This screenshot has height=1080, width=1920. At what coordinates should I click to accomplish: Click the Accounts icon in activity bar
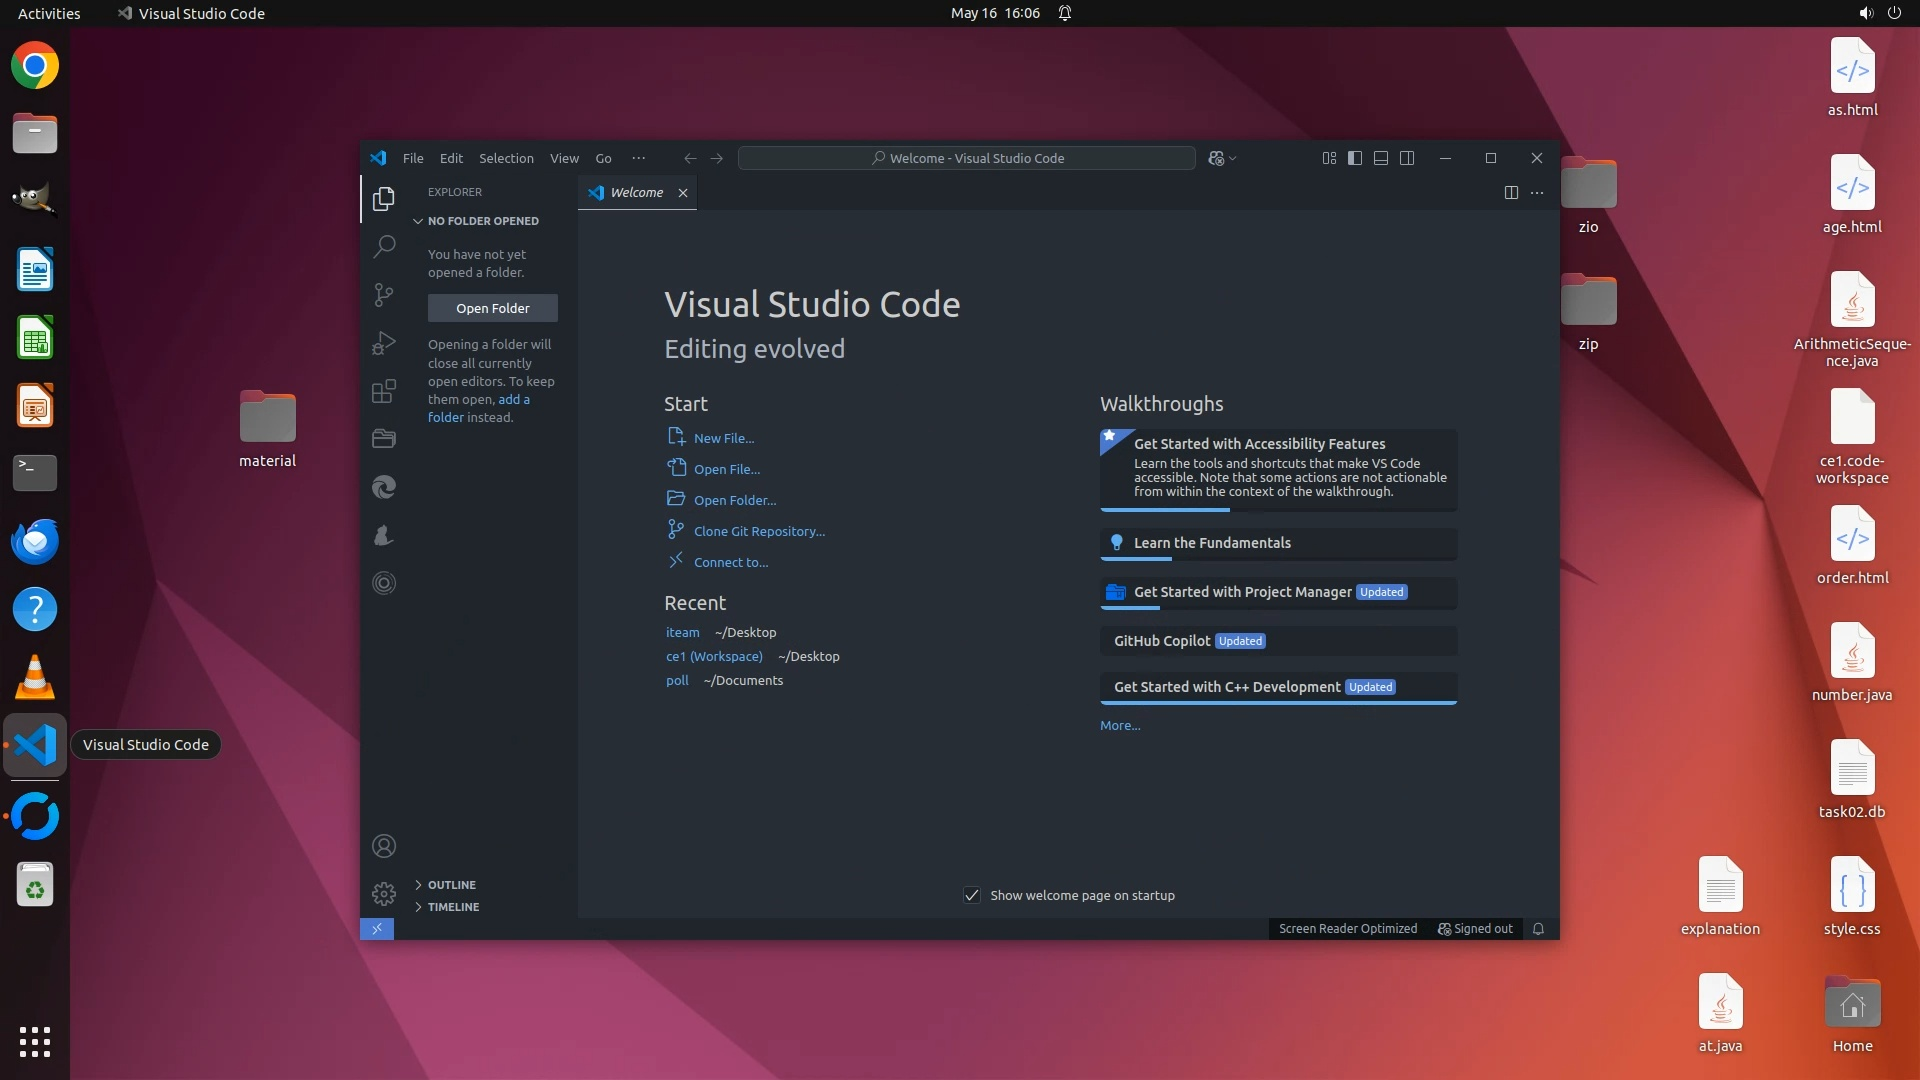click(384, 846)
